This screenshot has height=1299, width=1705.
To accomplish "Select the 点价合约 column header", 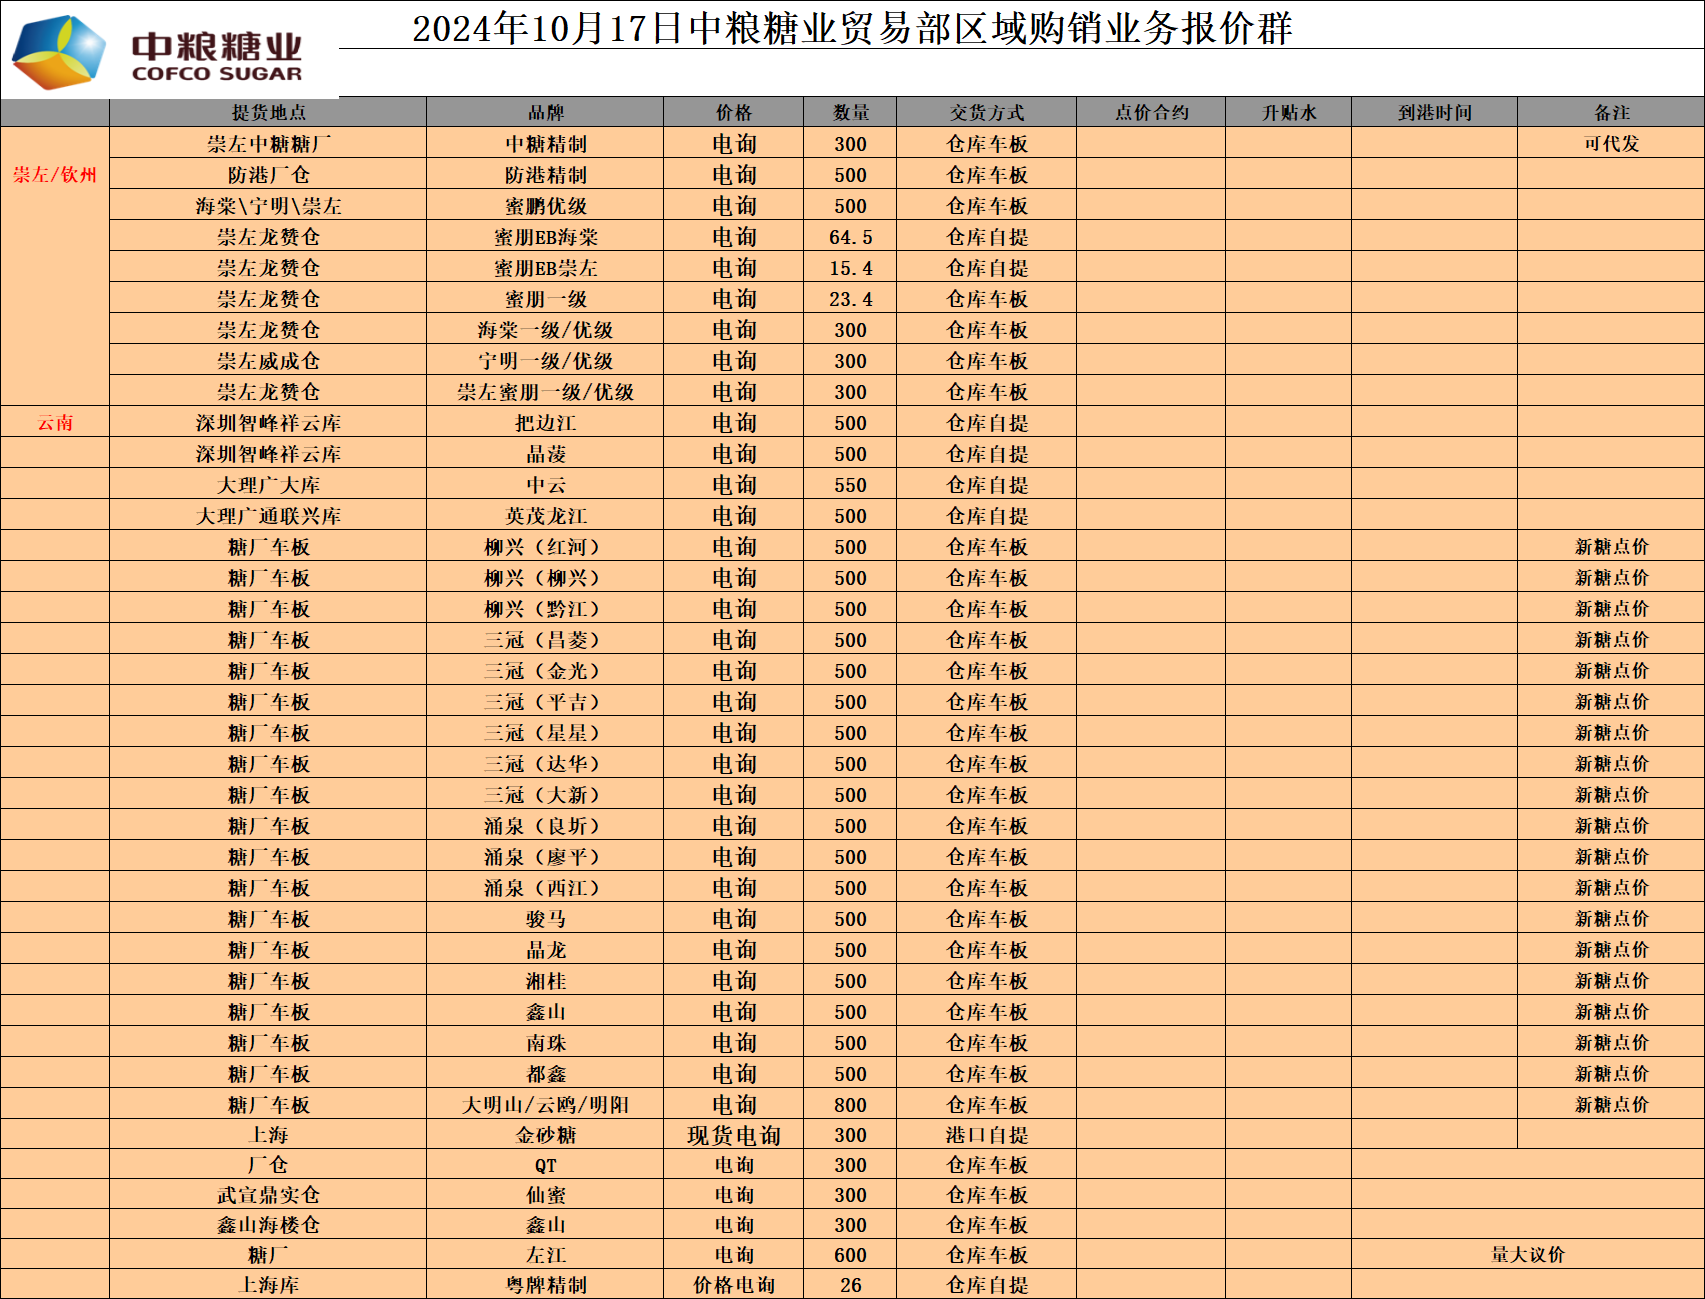I will coord(1151,113).
